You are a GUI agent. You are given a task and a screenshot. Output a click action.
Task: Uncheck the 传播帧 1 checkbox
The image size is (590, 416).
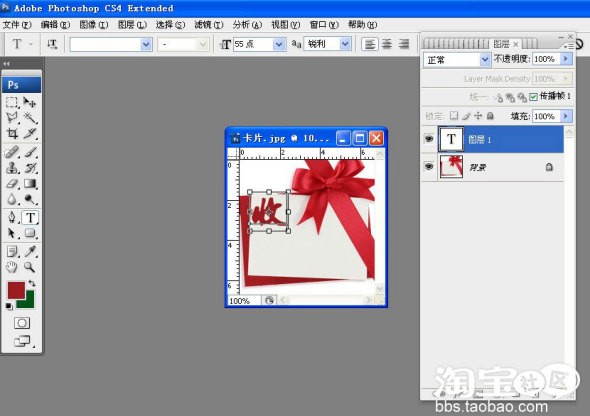pyautogui.click(x=533, y=97)
